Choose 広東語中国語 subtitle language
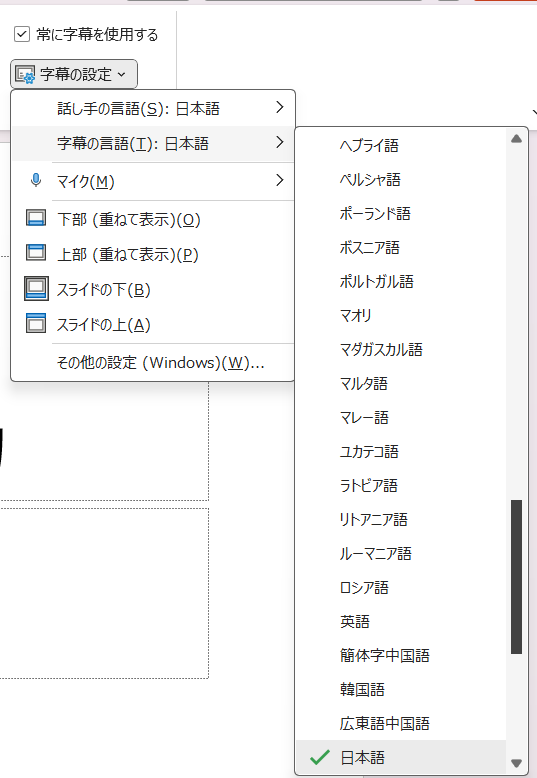The width and height of the screenshot is (537, 778). point(401,723)
